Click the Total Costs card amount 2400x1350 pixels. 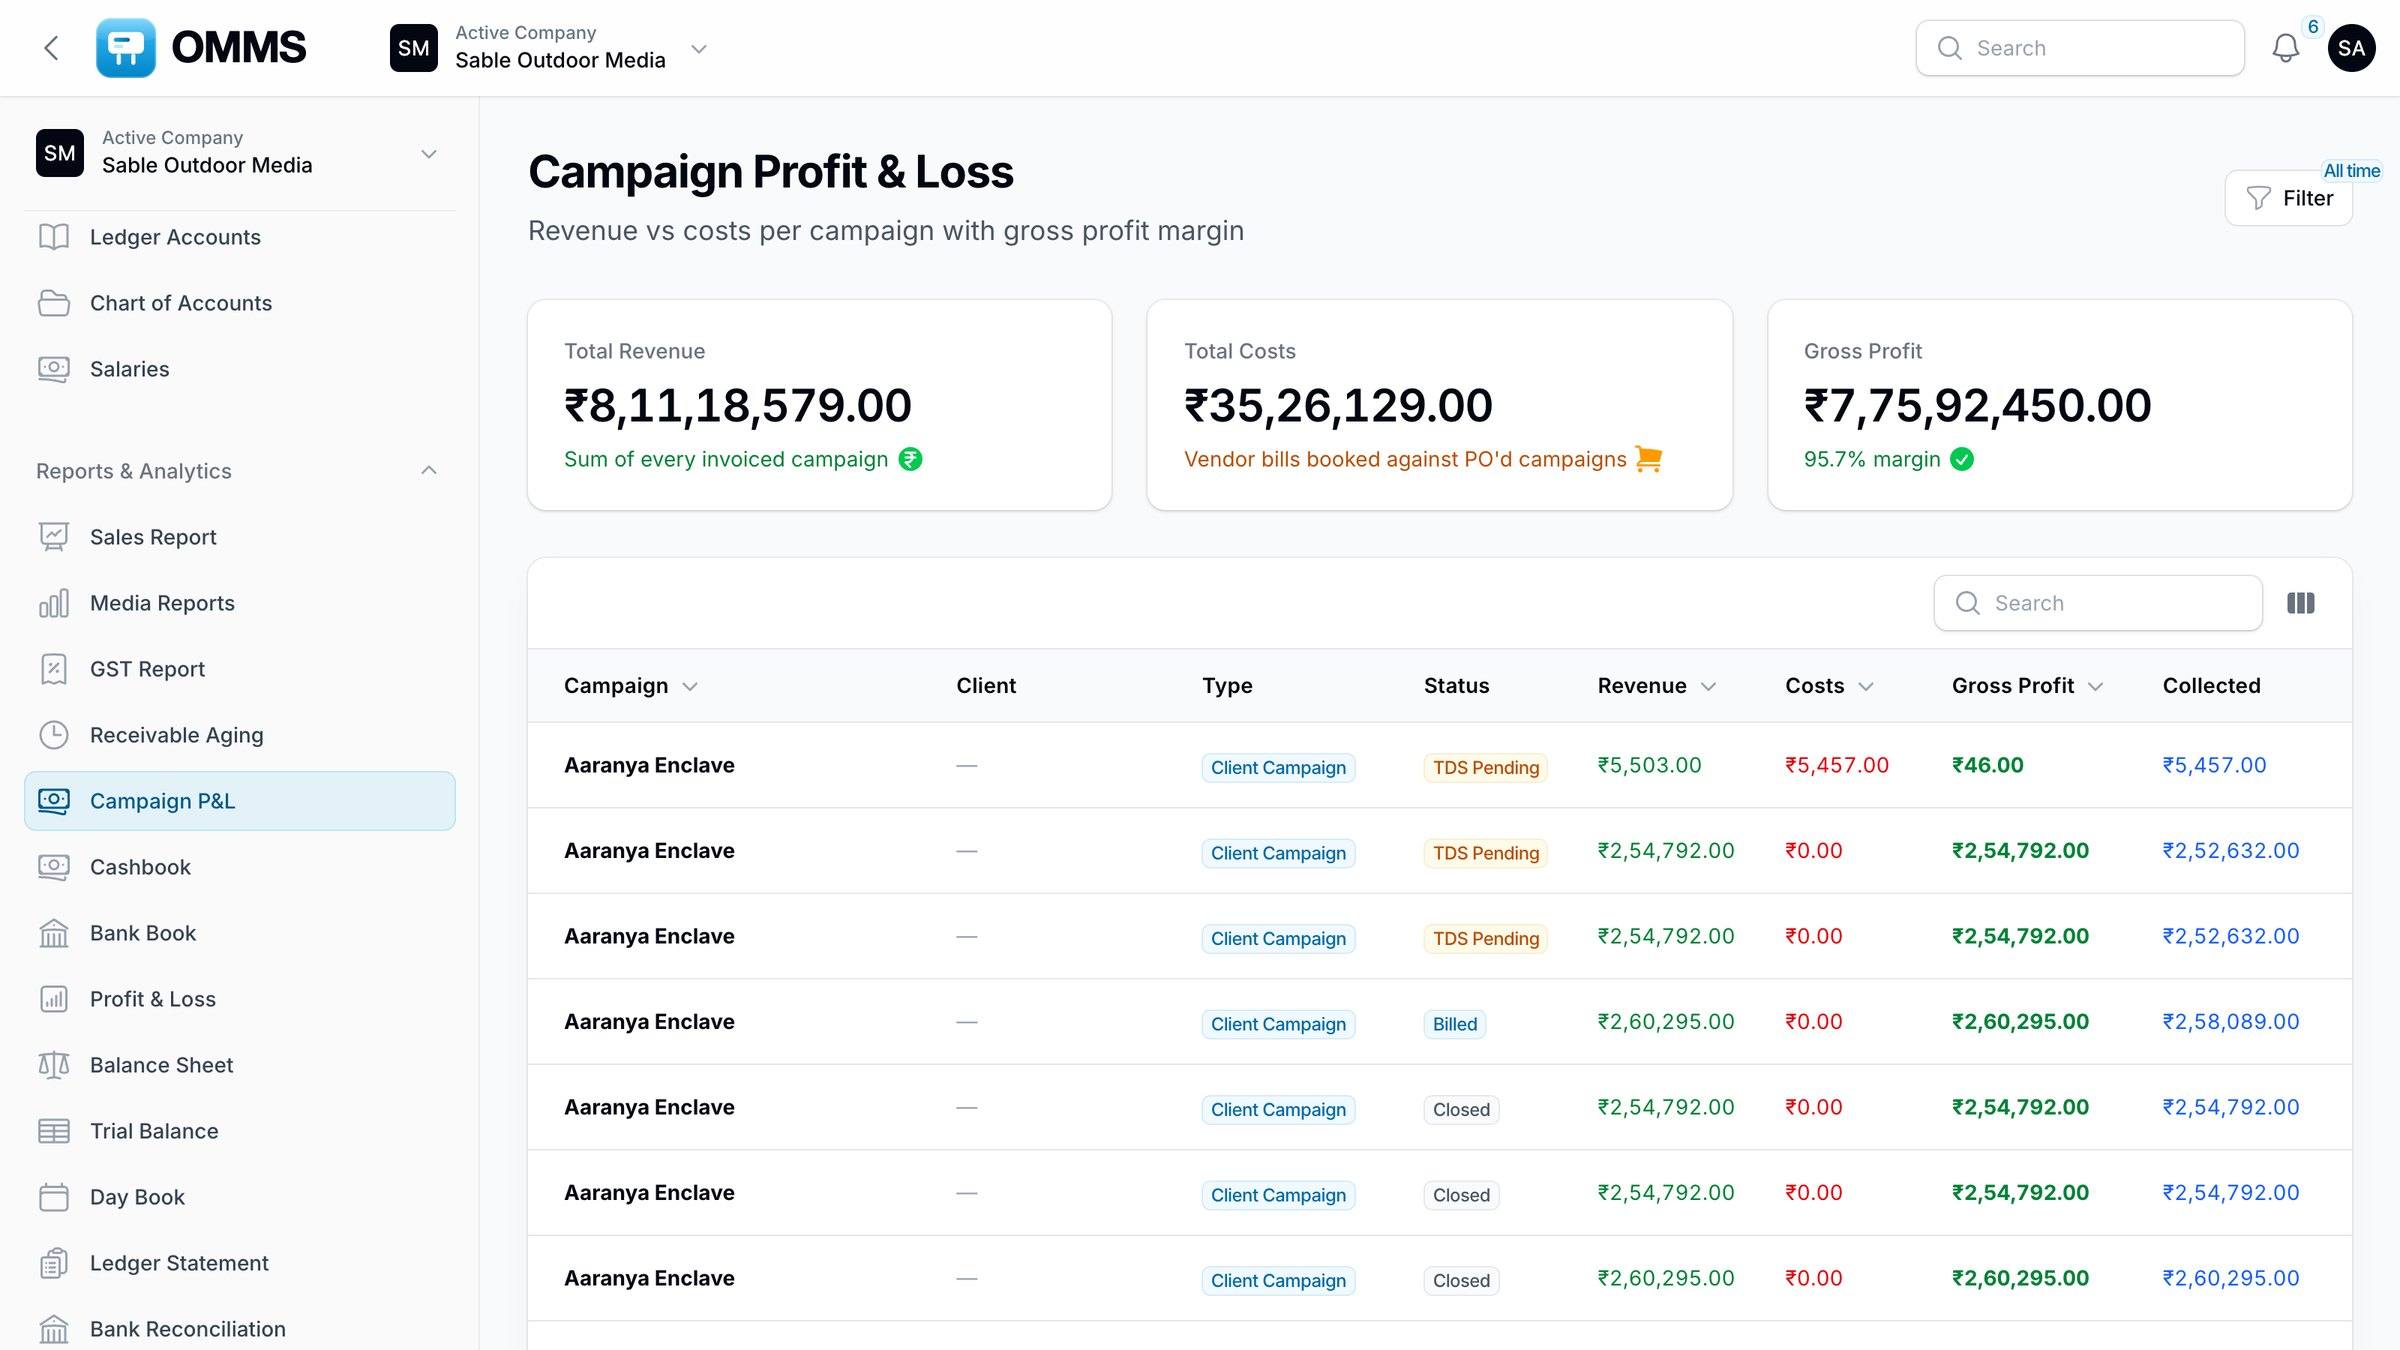click(x=1338, y=405)
